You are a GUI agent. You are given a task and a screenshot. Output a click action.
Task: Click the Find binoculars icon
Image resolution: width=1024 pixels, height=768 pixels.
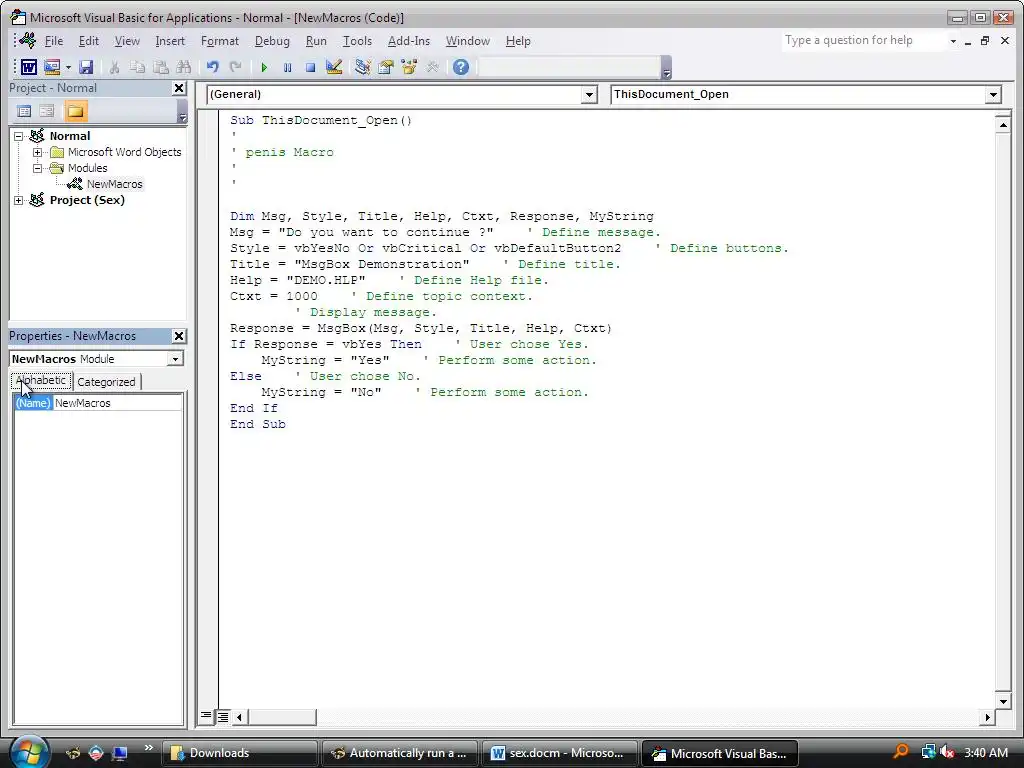point(184,67)
